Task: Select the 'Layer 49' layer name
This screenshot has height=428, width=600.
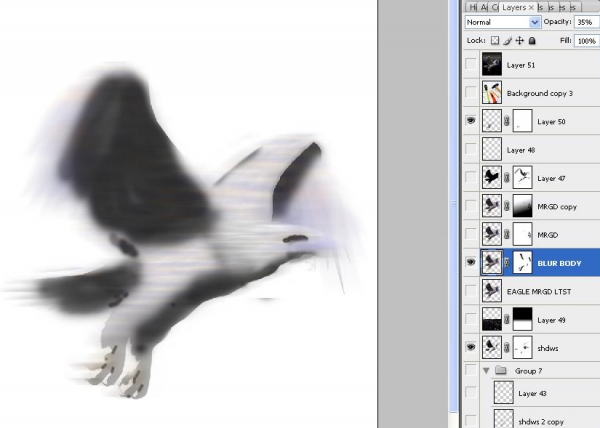Action: 551,320
